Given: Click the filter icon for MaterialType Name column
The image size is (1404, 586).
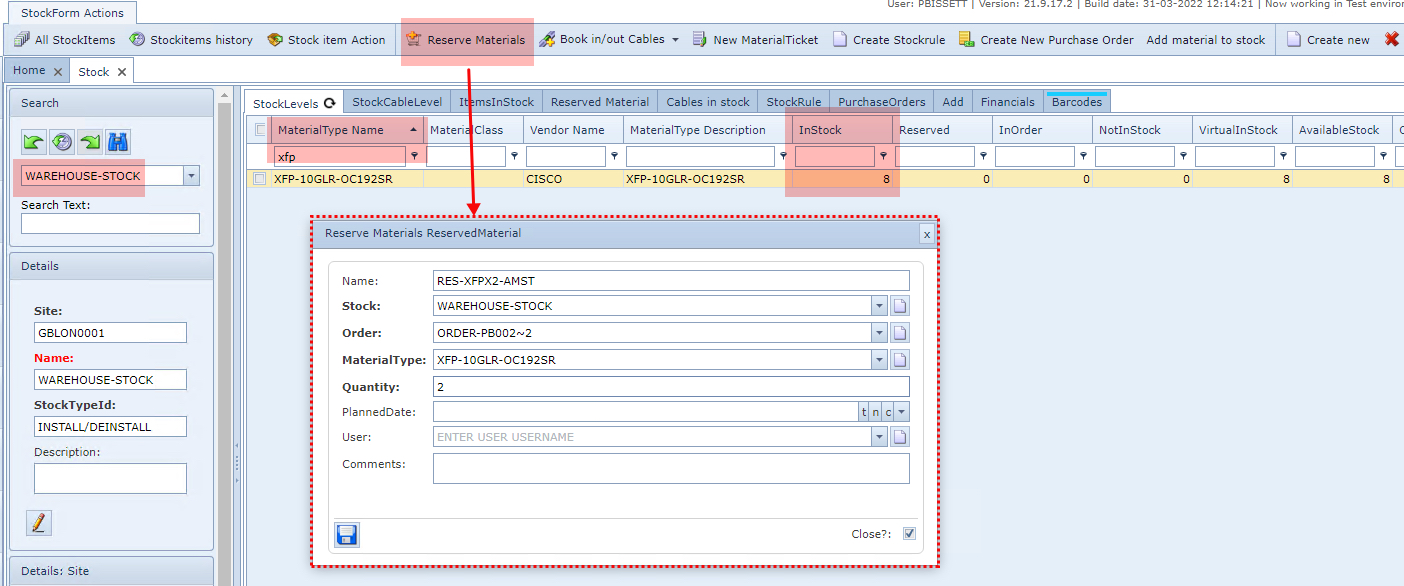Looking at the screenshot, I should pos(415,156).
